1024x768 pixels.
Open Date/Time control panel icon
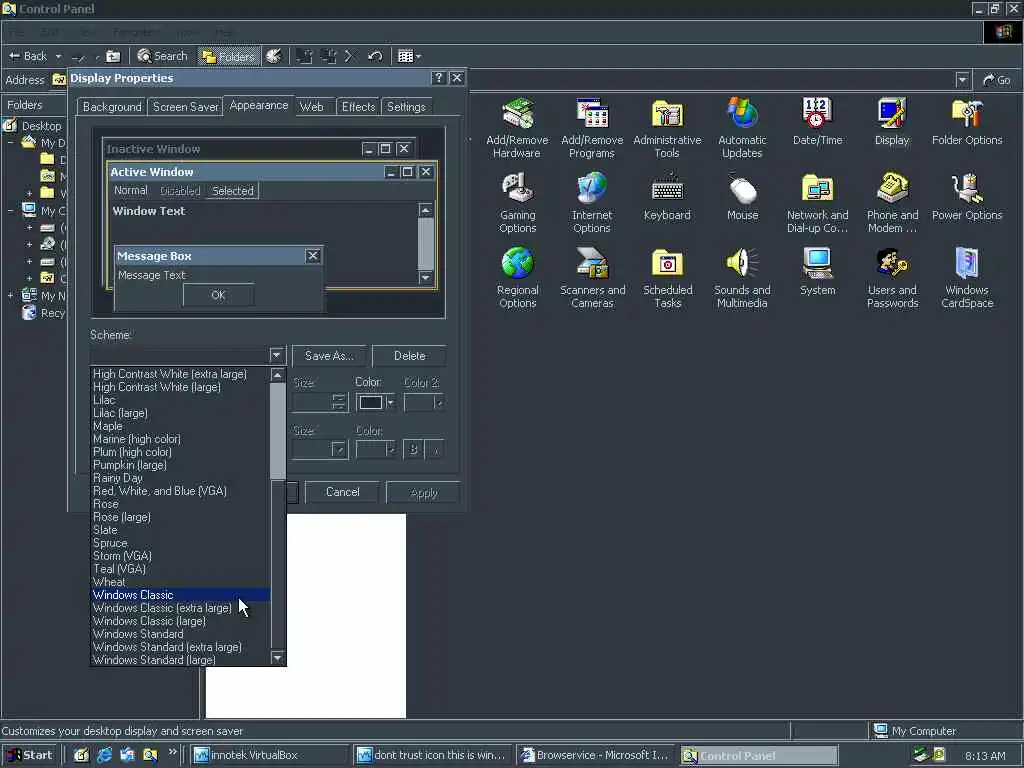(817, 122)
